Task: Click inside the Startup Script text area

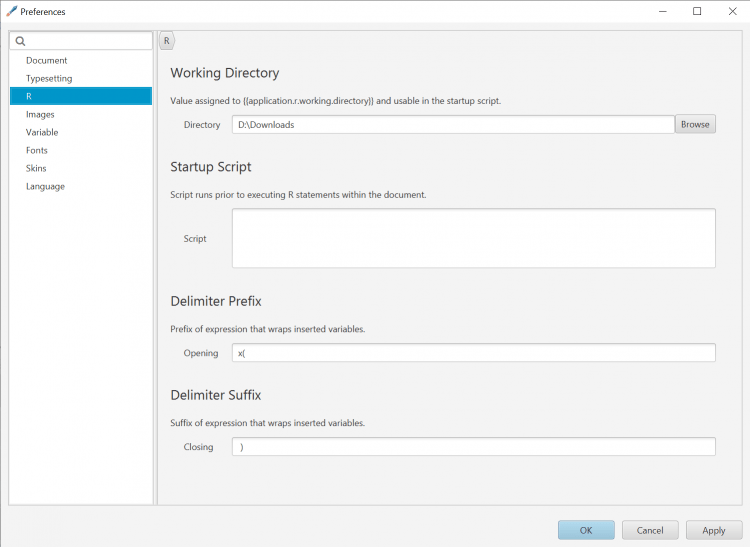Action: coord(473,238)
